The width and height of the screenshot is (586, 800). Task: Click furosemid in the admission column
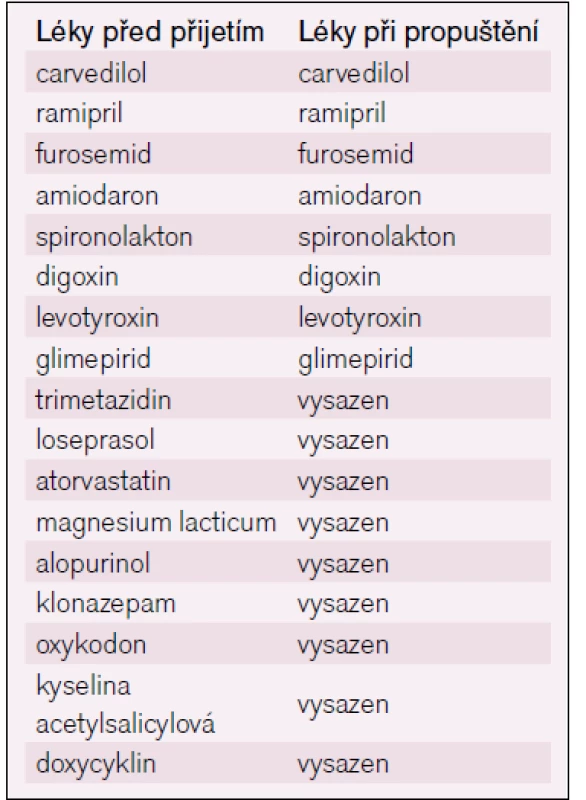(93, 154)
